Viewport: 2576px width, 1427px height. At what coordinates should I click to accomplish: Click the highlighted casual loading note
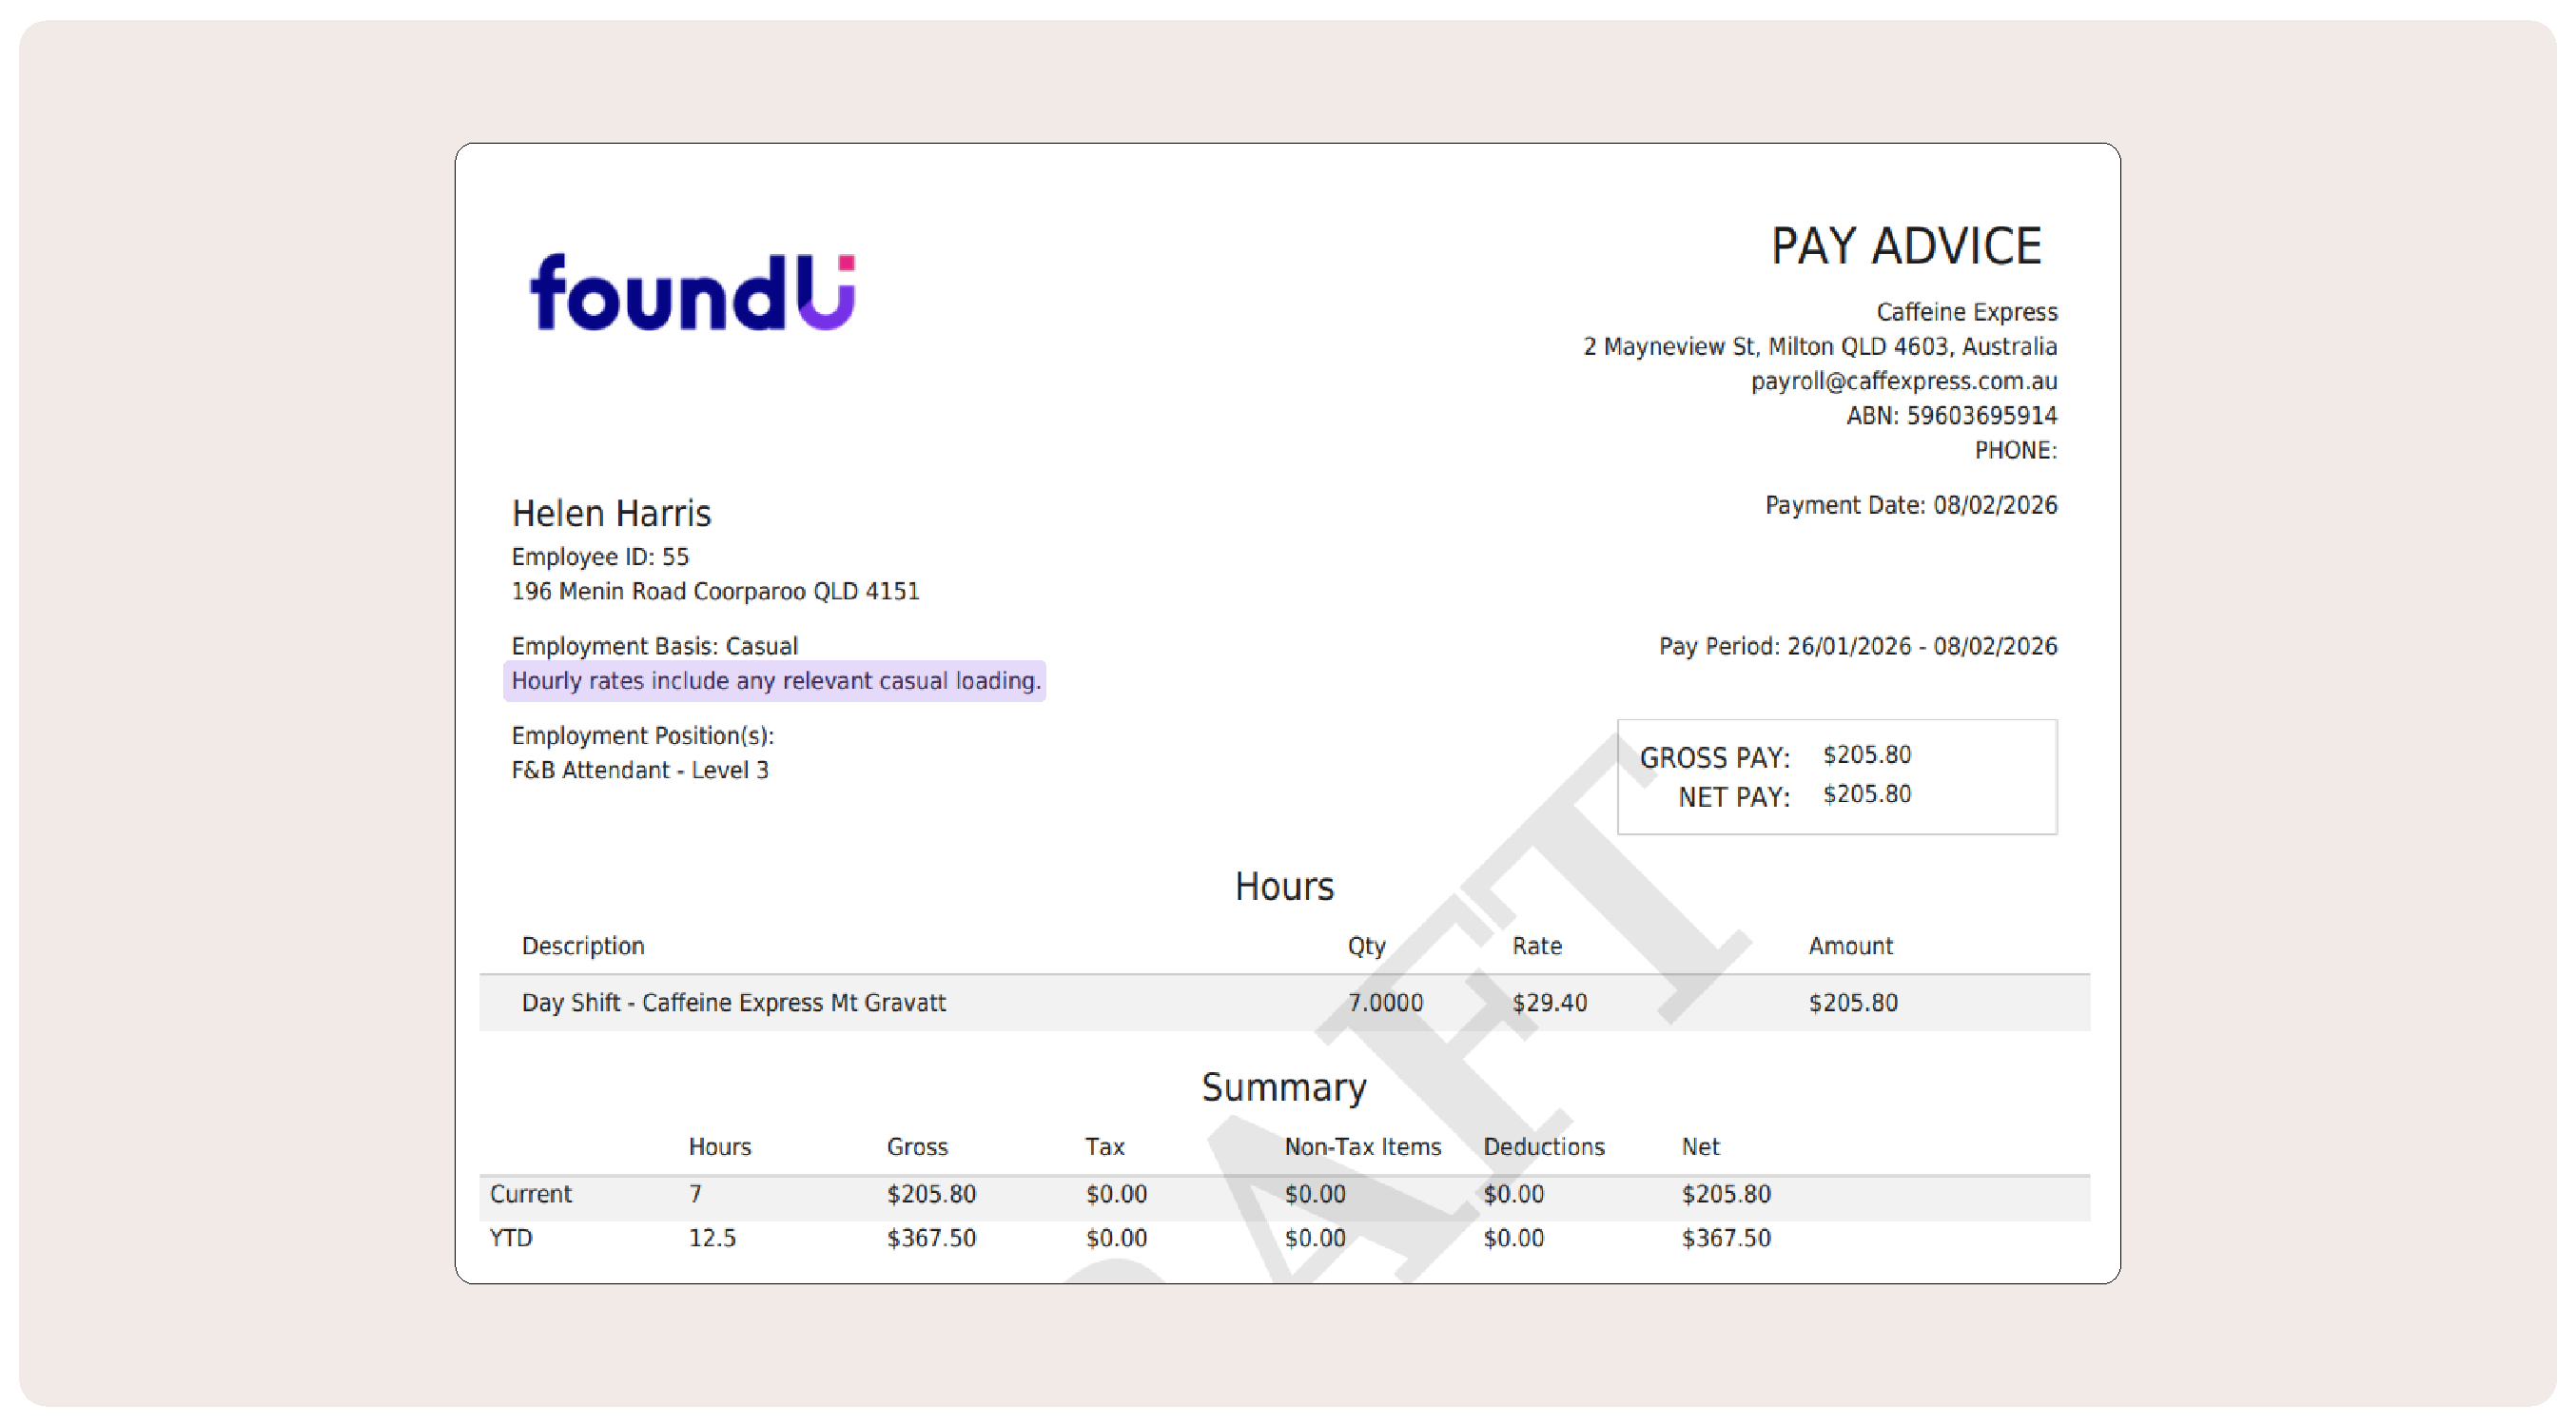pos(775,681)
